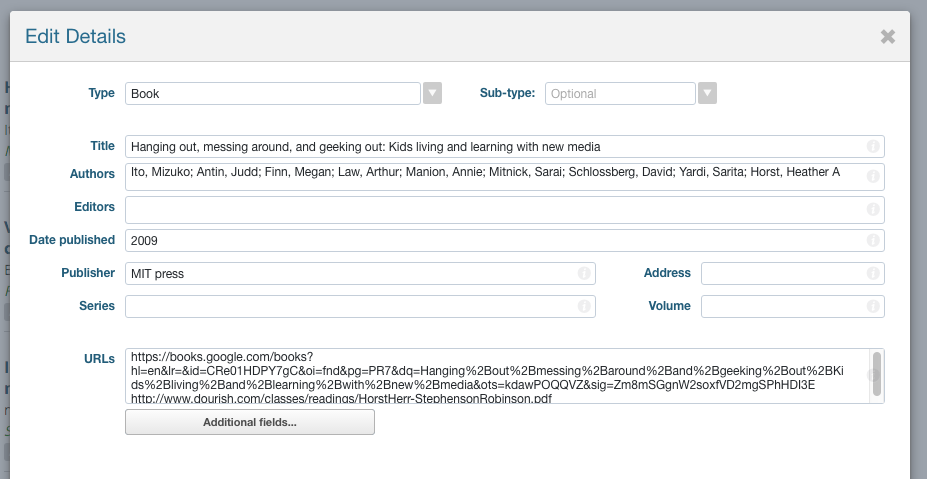Open the Type dropdown arrow
This screenshot has width=927, height=479.
pyautogui.click(x=432, y=94)
